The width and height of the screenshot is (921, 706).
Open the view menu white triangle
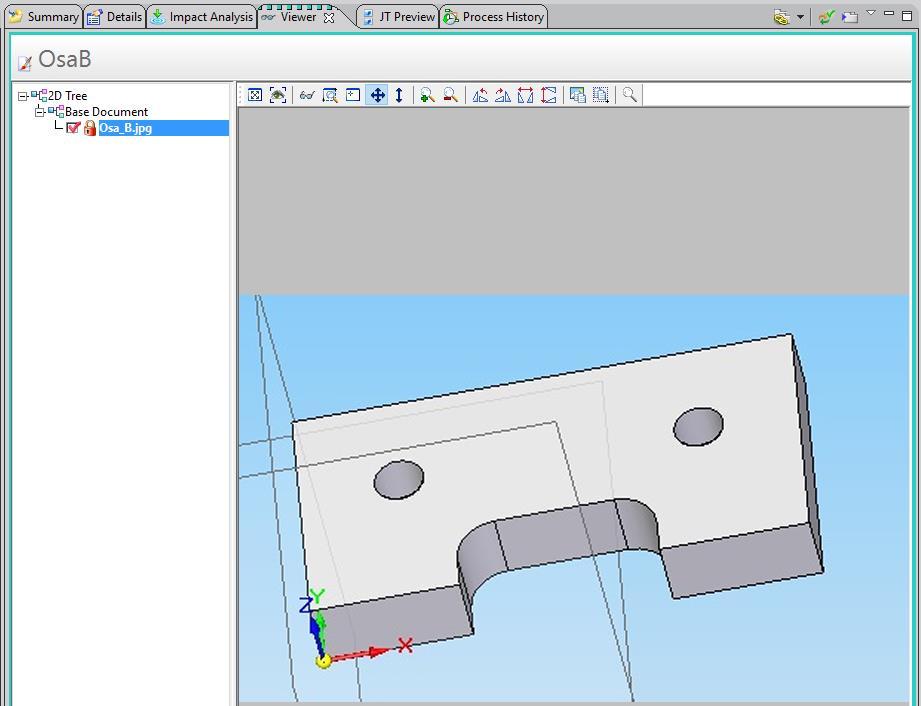tap(871, 13)
